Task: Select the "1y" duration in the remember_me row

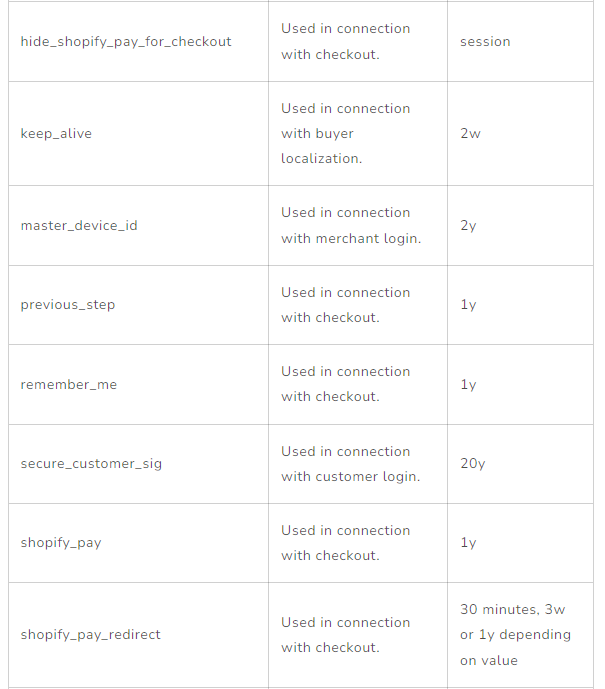Action: (x=468, y=385)
